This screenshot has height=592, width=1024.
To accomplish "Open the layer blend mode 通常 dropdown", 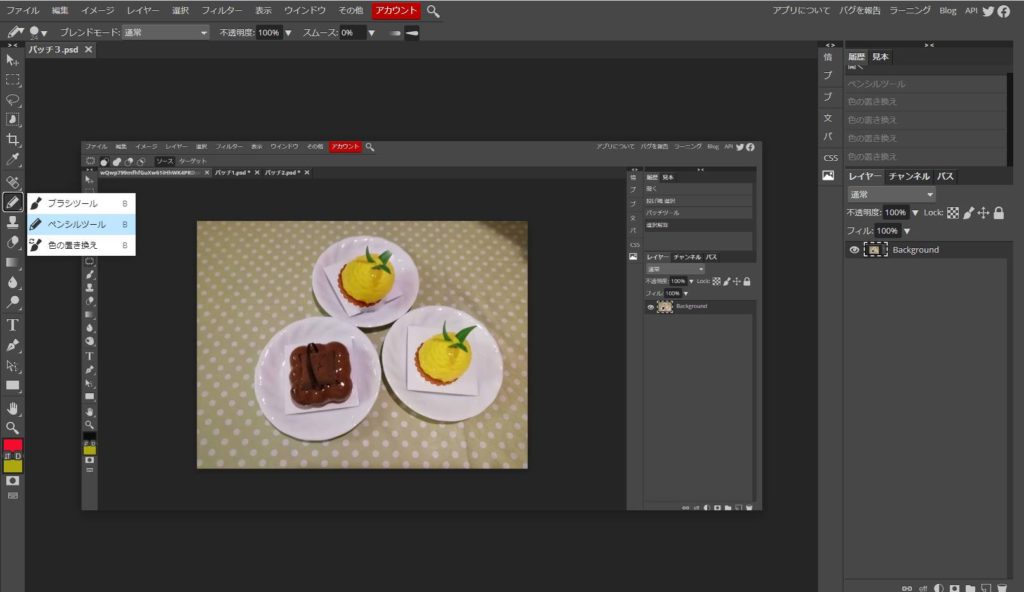I will pos(890,194).
